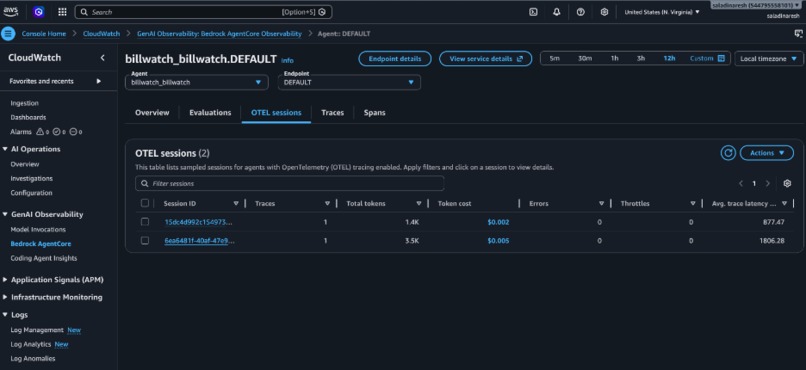Switch to the Overview tab

[152, 113]
